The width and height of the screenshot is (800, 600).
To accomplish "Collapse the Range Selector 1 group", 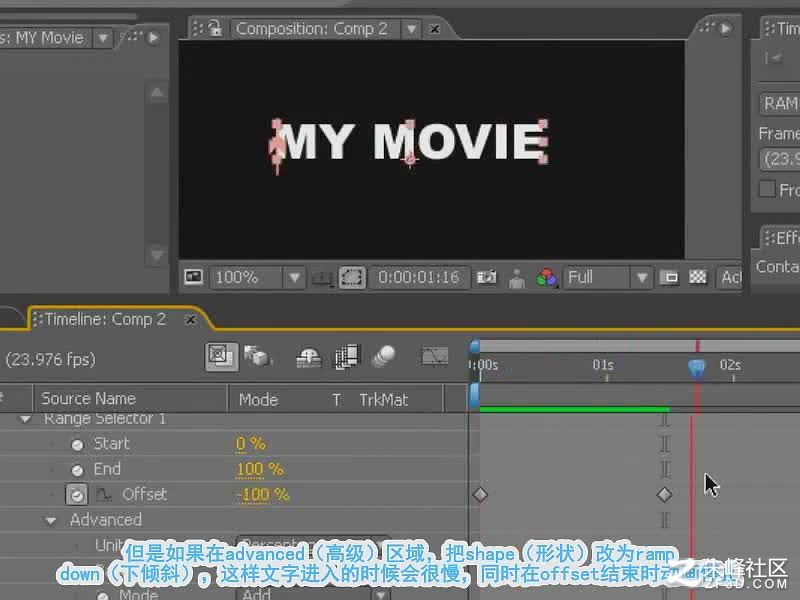I will tap(24, 419).
